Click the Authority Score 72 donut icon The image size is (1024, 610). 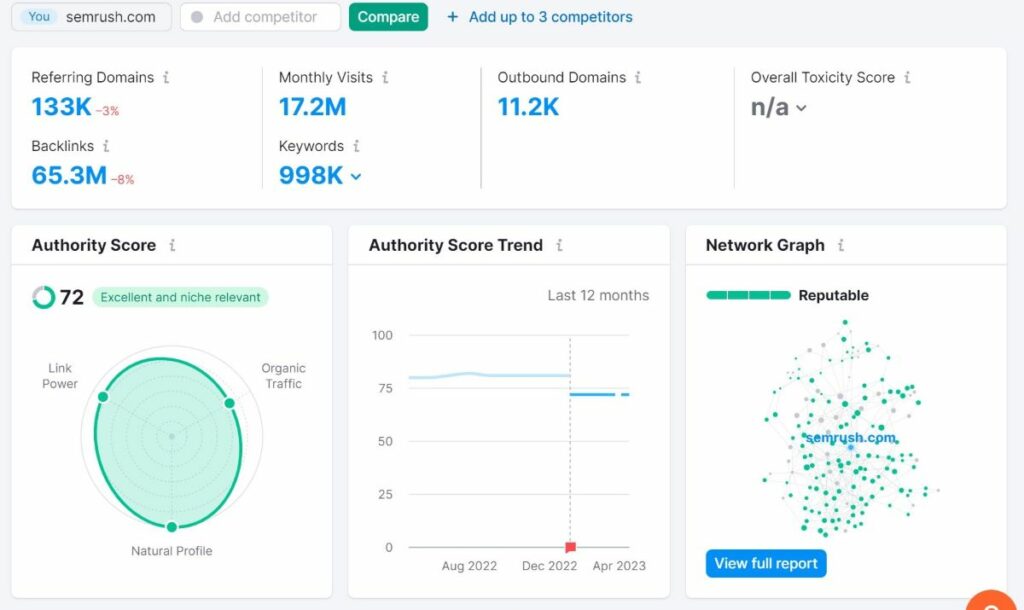44,297
